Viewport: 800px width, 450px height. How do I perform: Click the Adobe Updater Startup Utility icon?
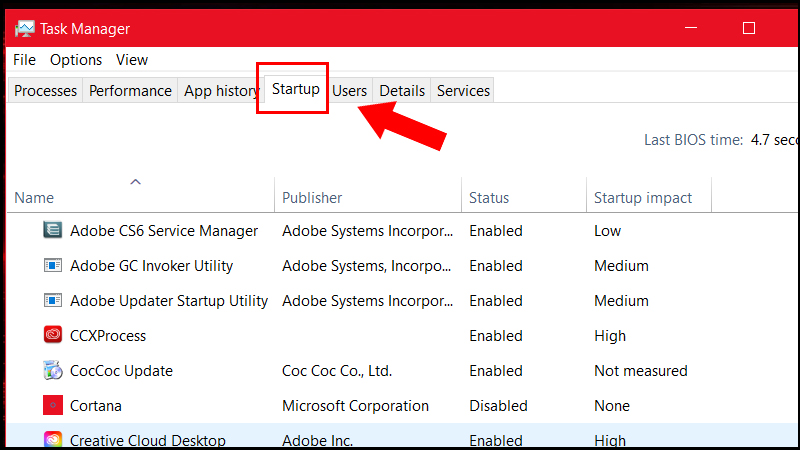click(x=53, y=300)
